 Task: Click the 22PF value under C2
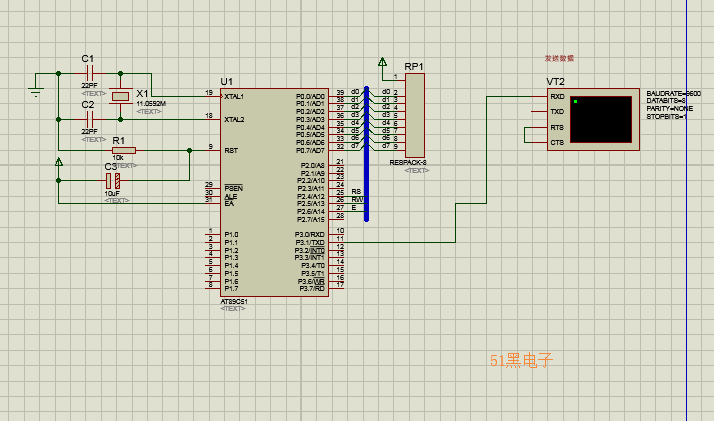coord(90,132)
